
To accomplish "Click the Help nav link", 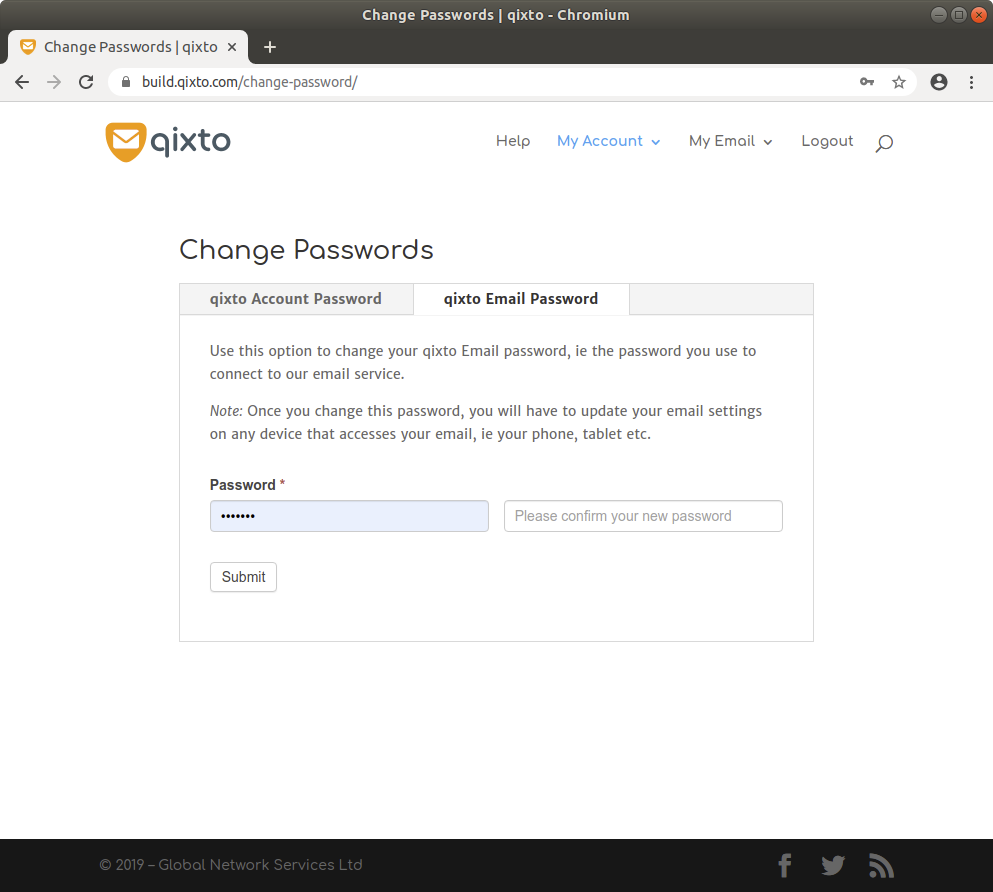I will 513,141.
